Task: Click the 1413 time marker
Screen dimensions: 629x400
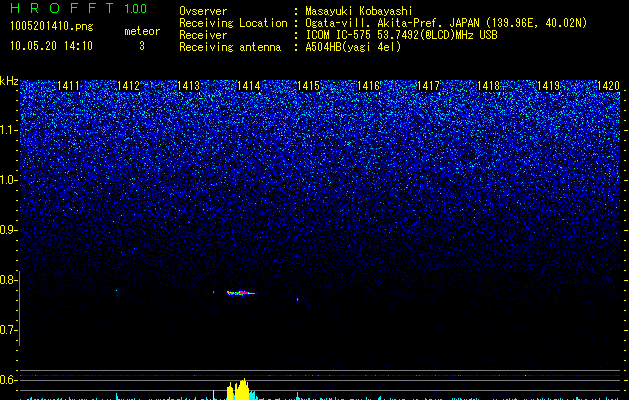Action: click(x=189, y=86)
